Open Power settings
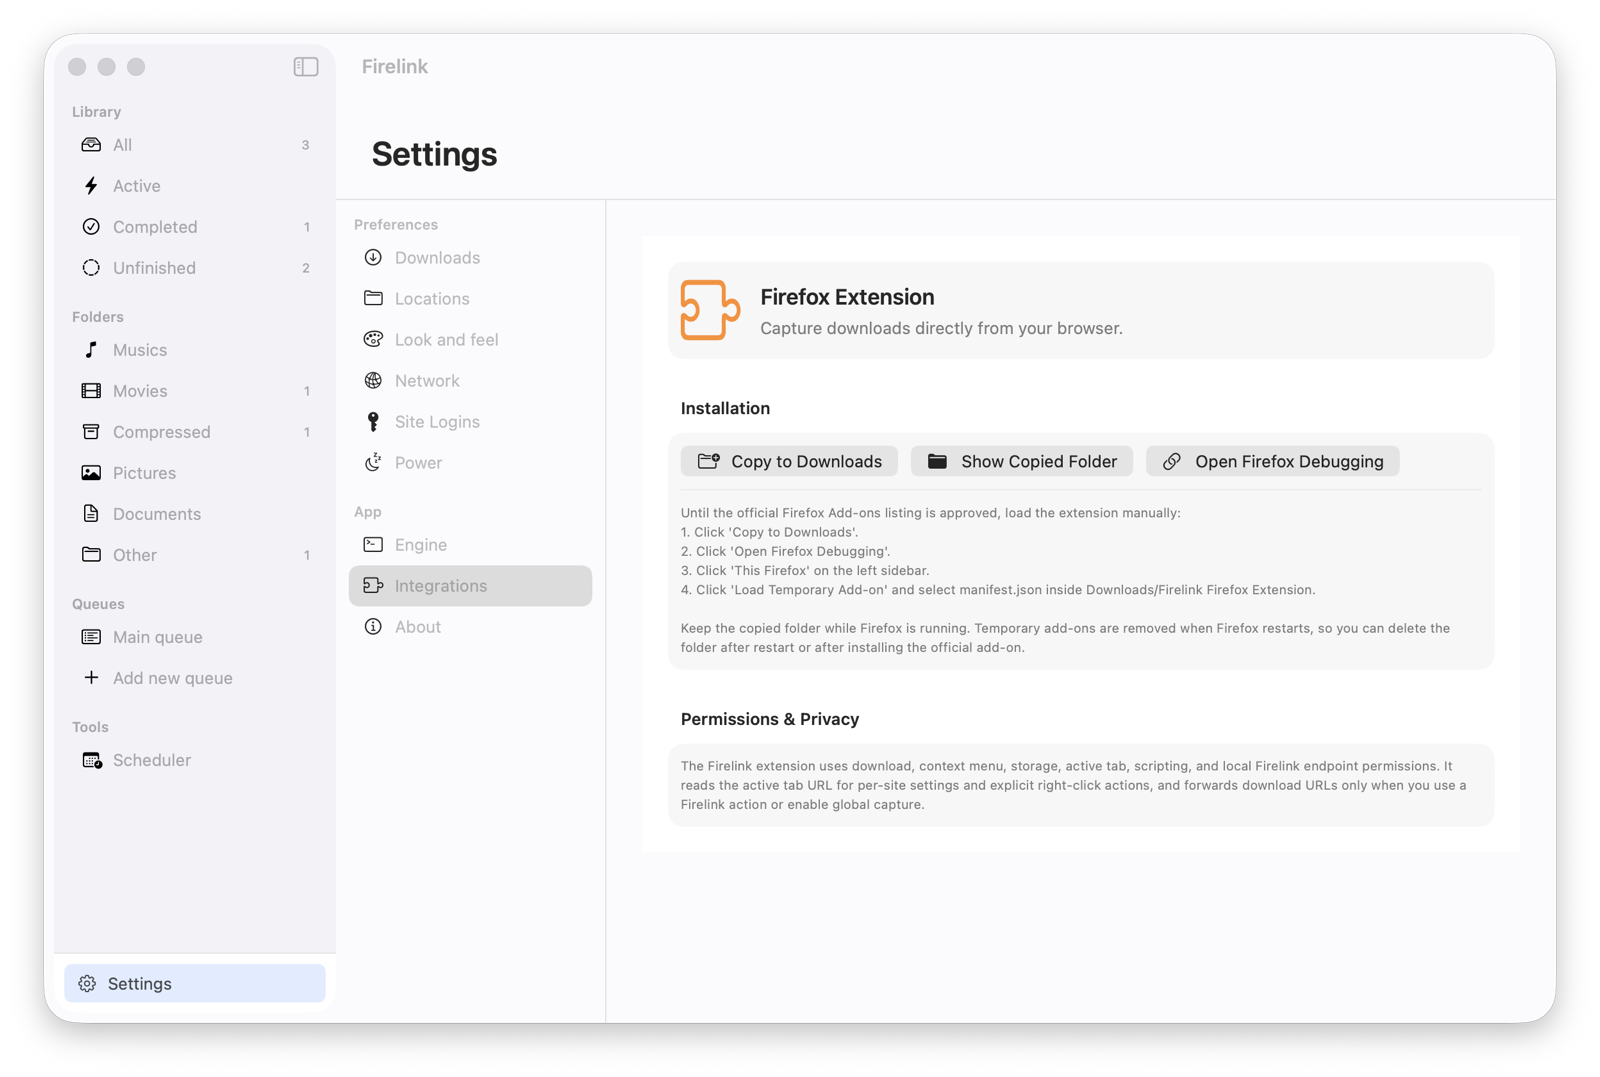 click(470, 463)
